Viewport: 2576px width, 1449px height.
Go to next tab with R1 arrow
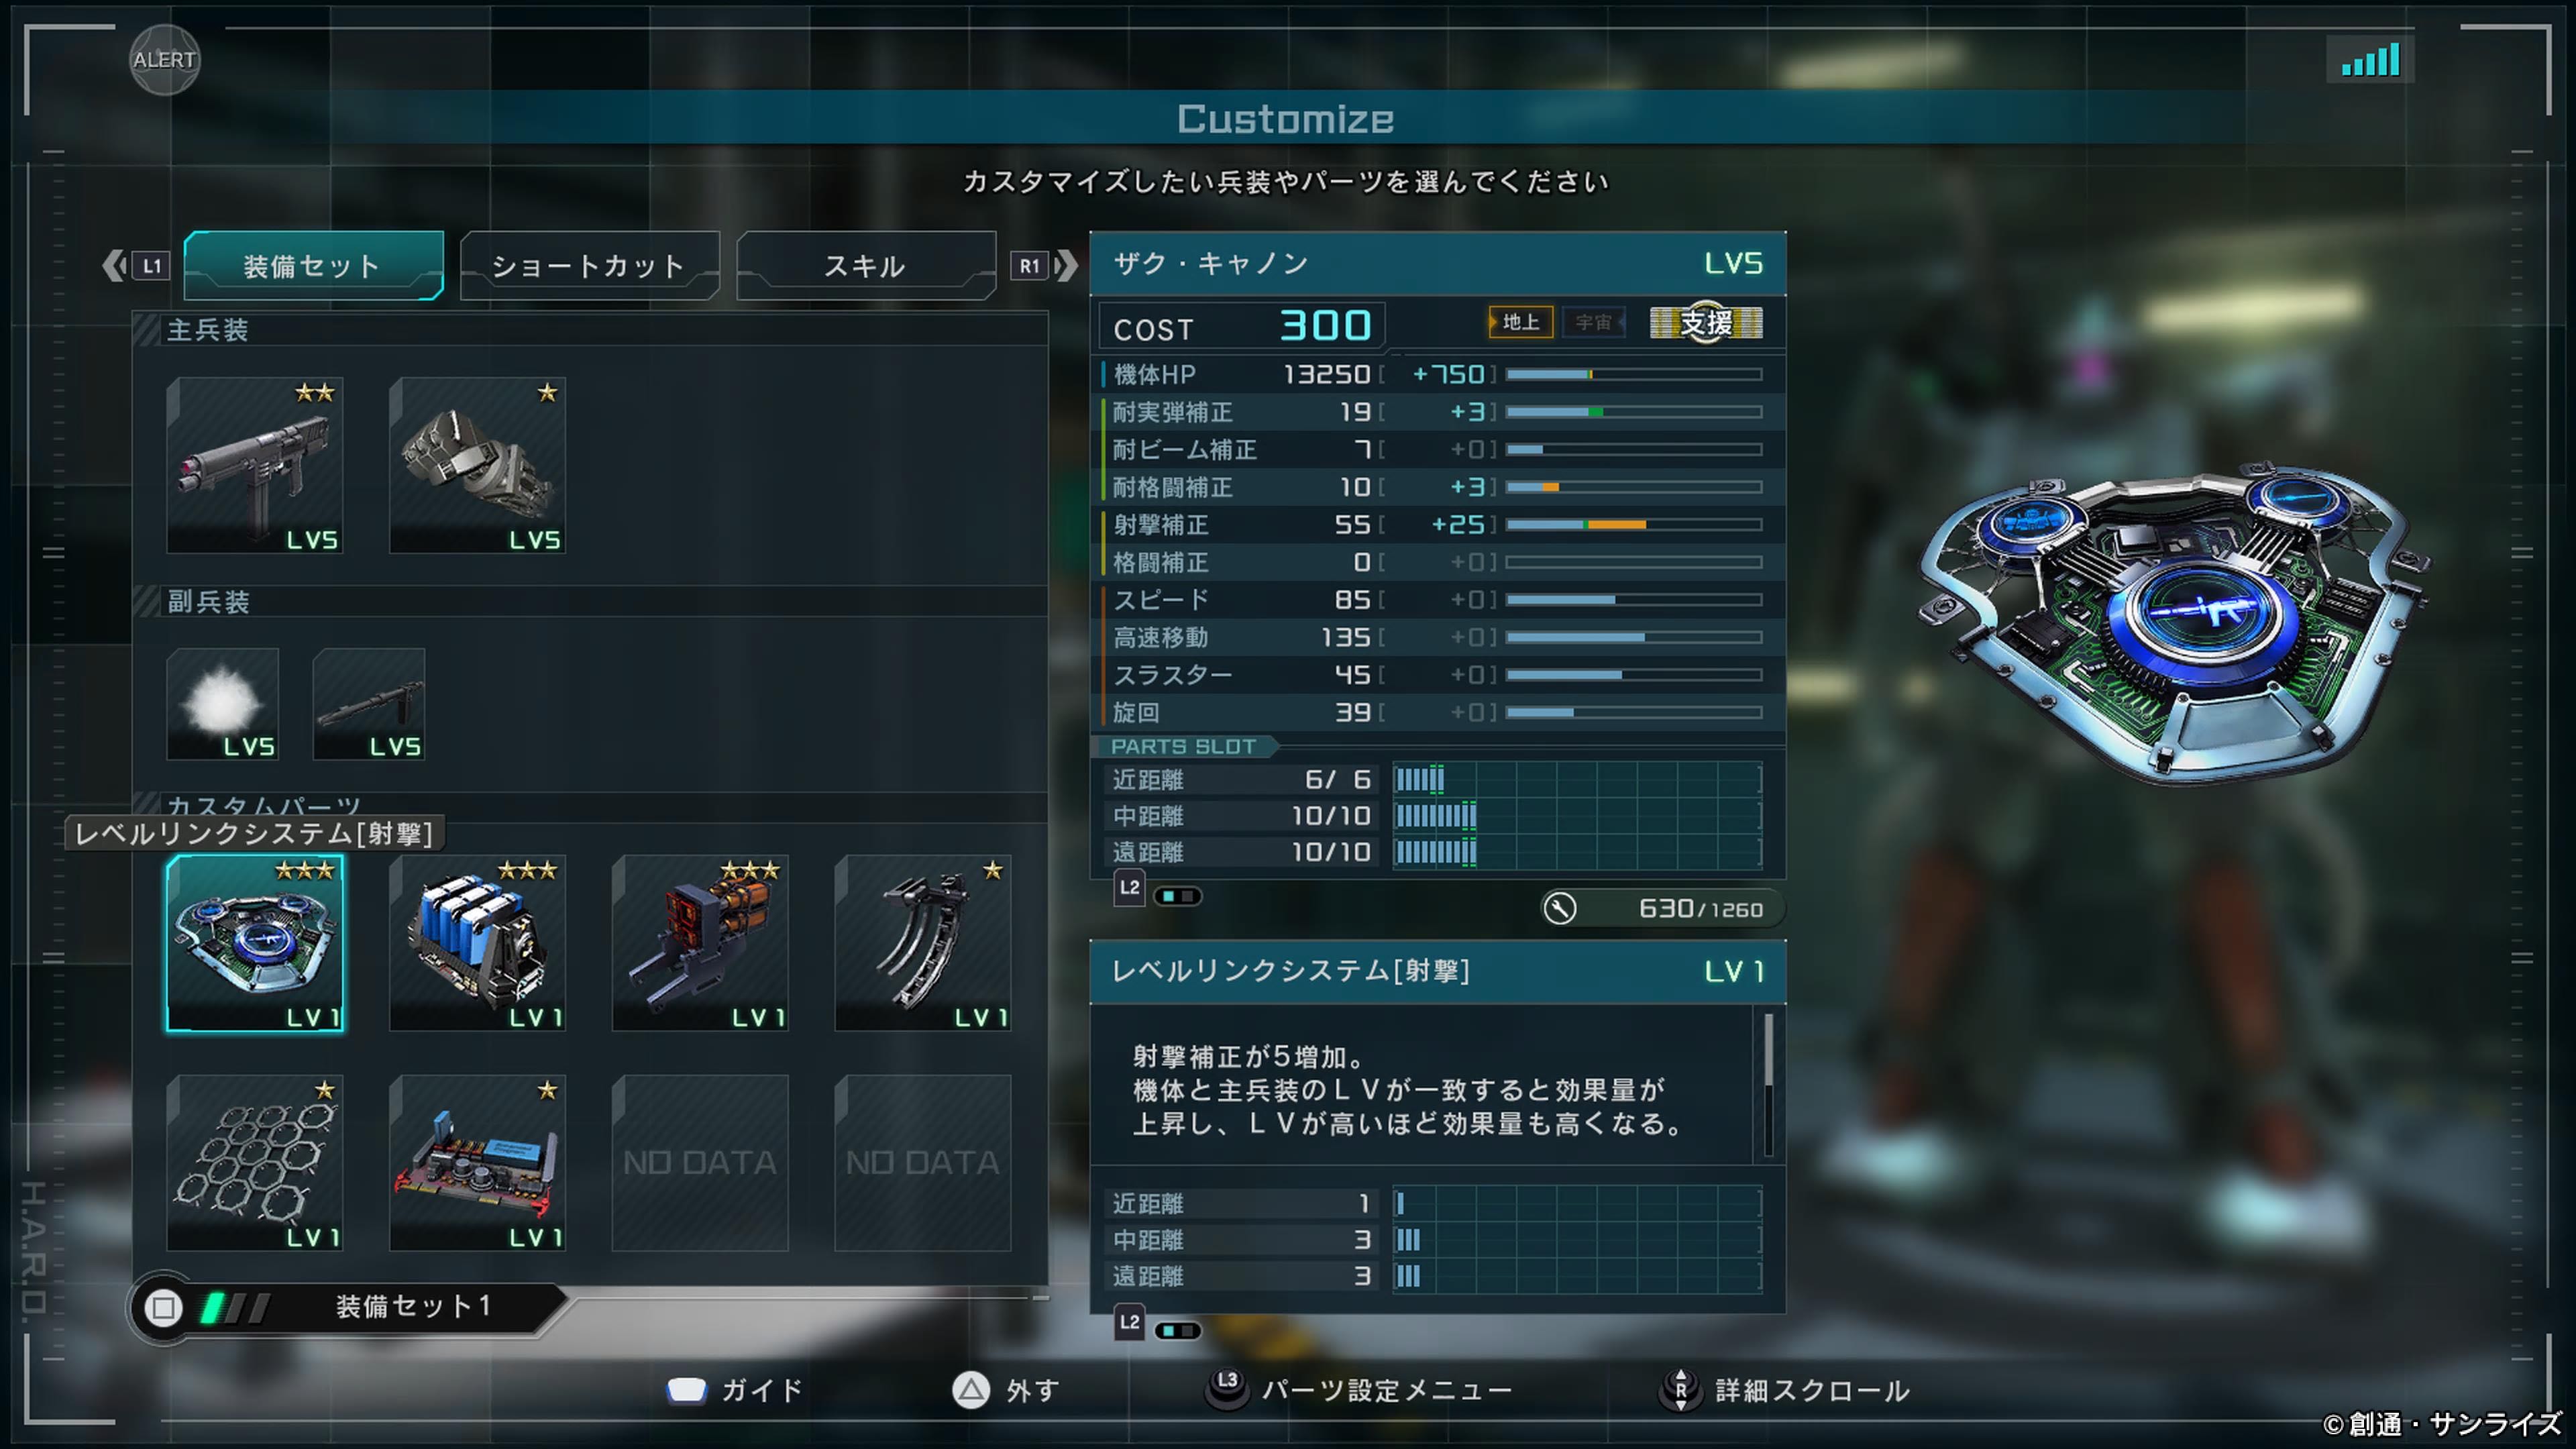pos(1044,266)
